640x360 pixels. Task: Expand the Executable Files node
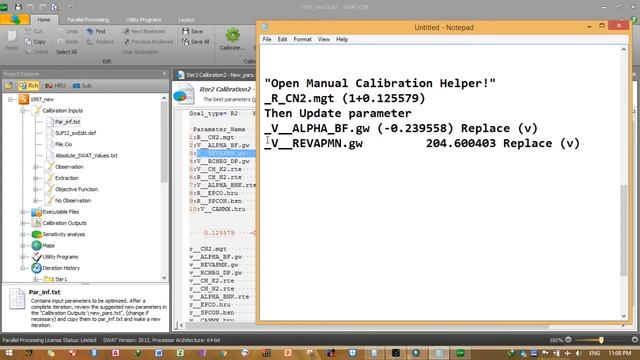(x=23, y=212)
